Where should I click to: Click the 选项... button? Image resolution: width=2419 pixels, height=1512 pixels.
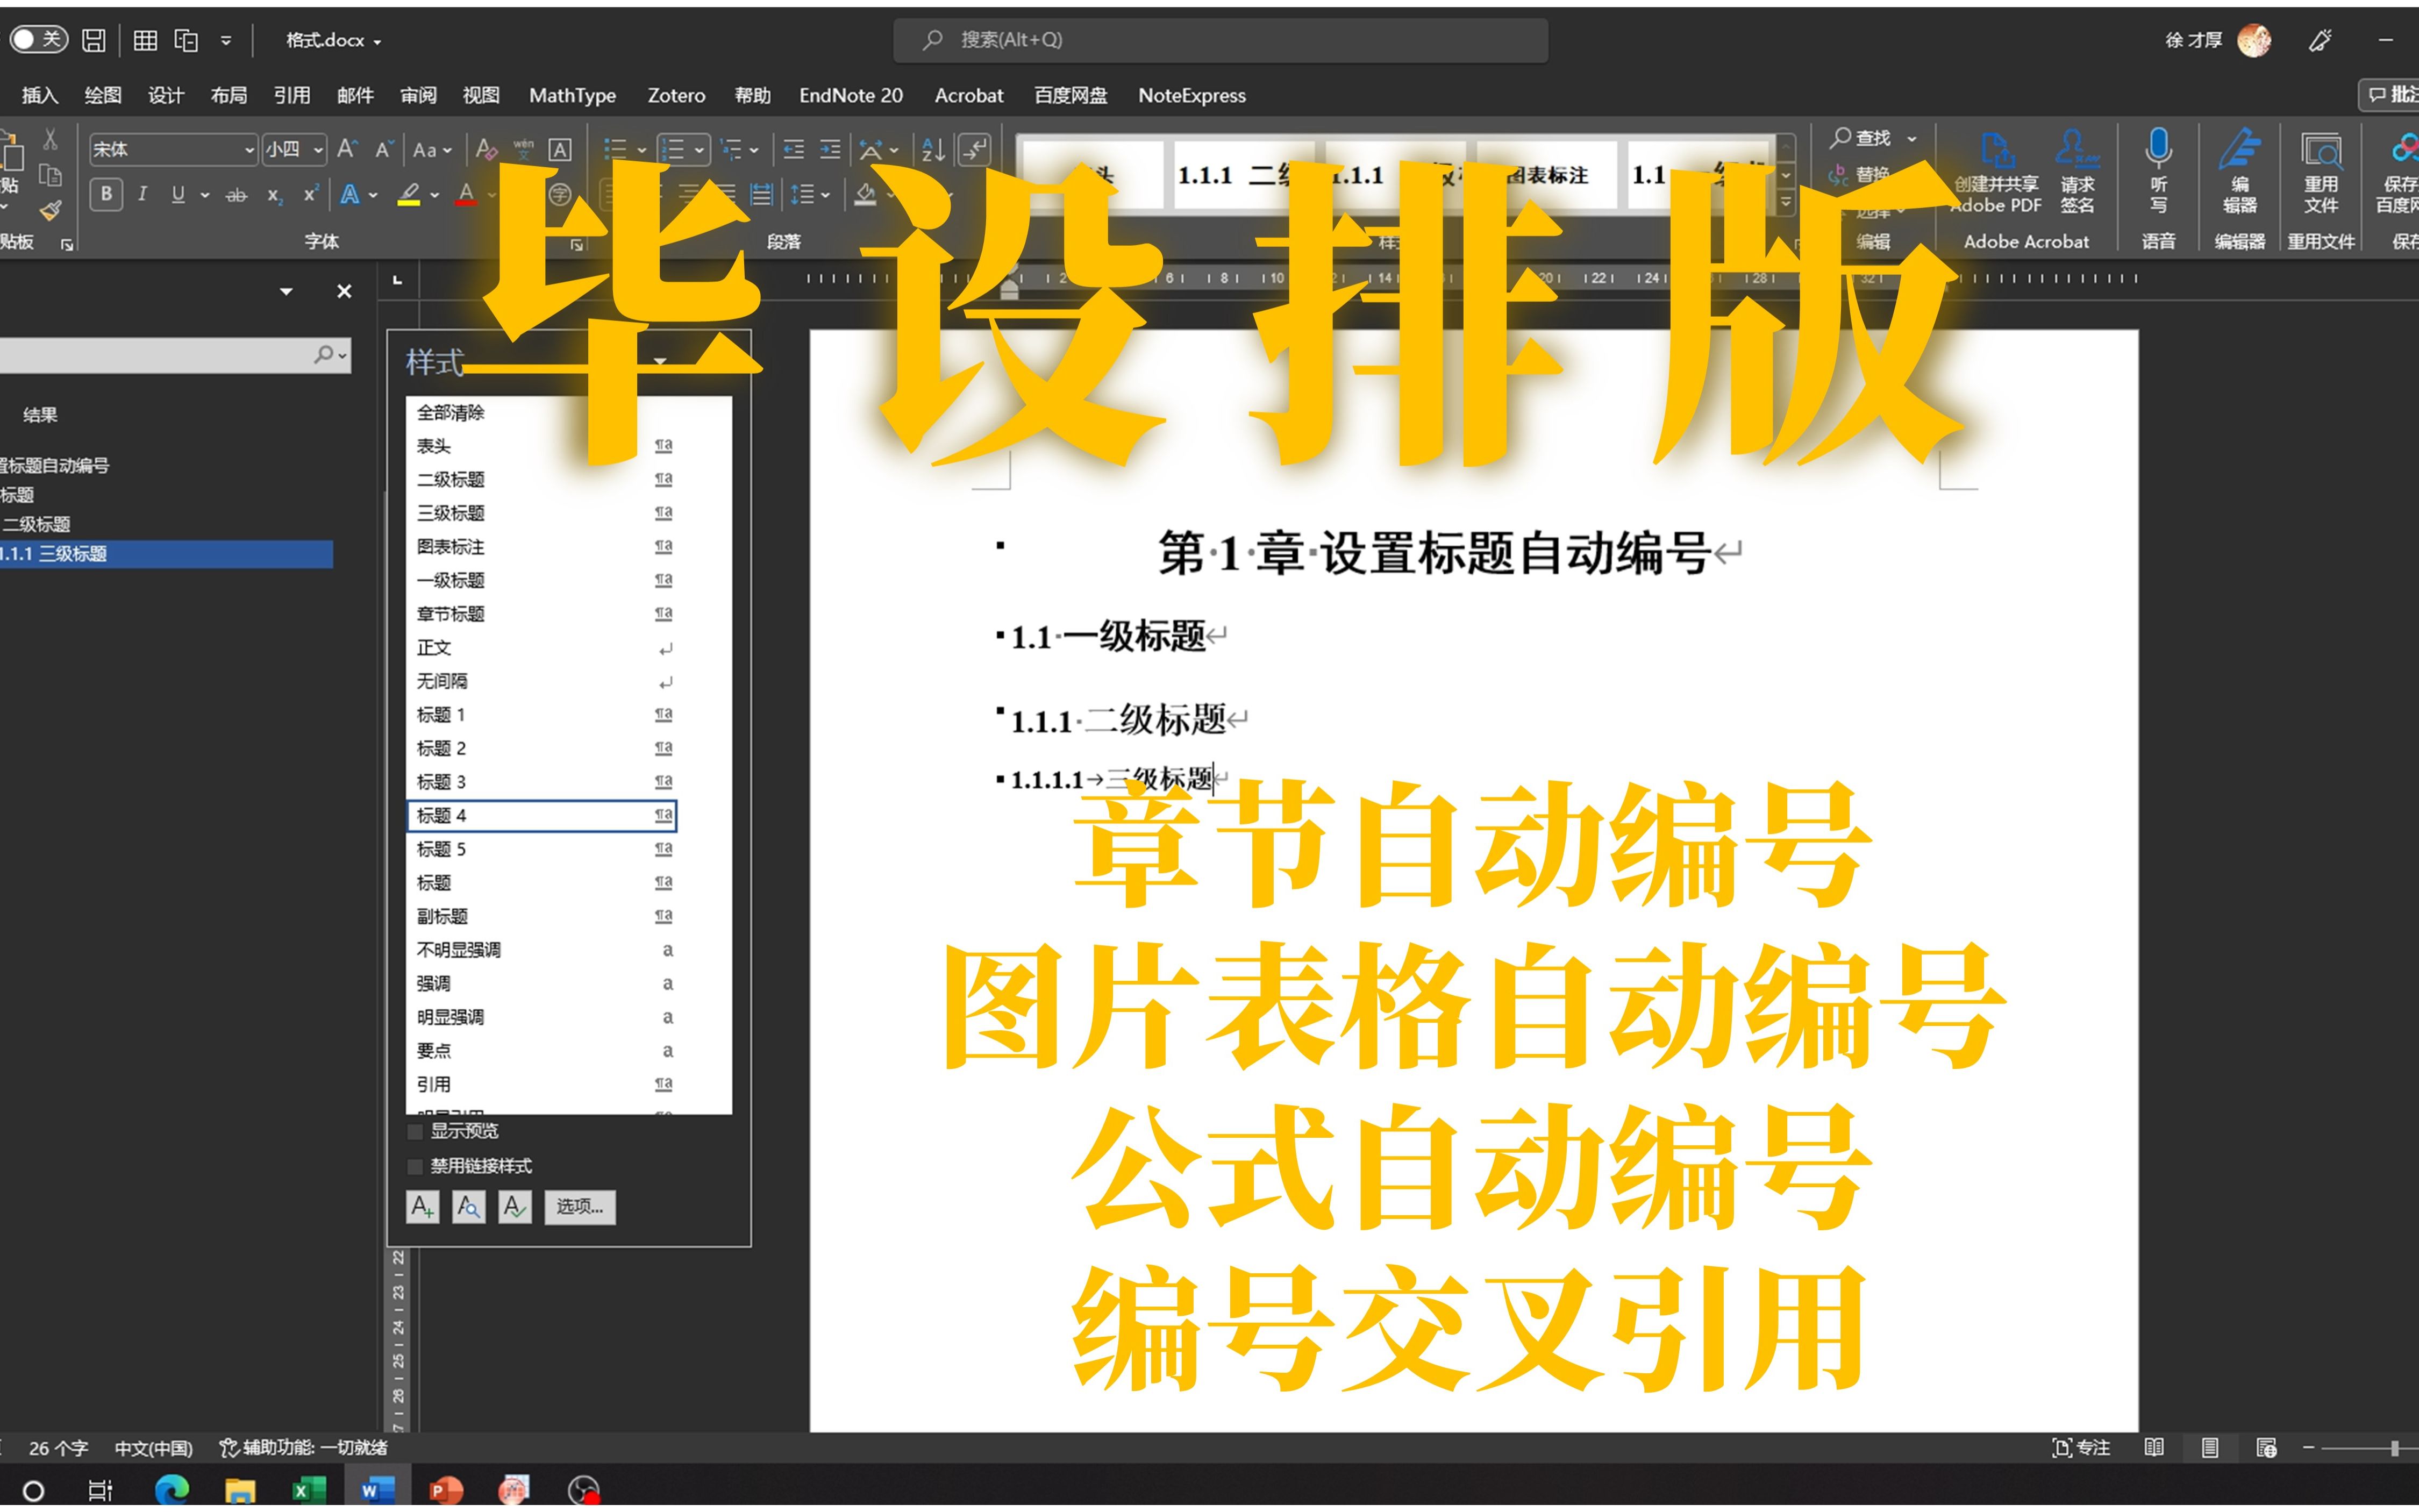(580, 1207)
